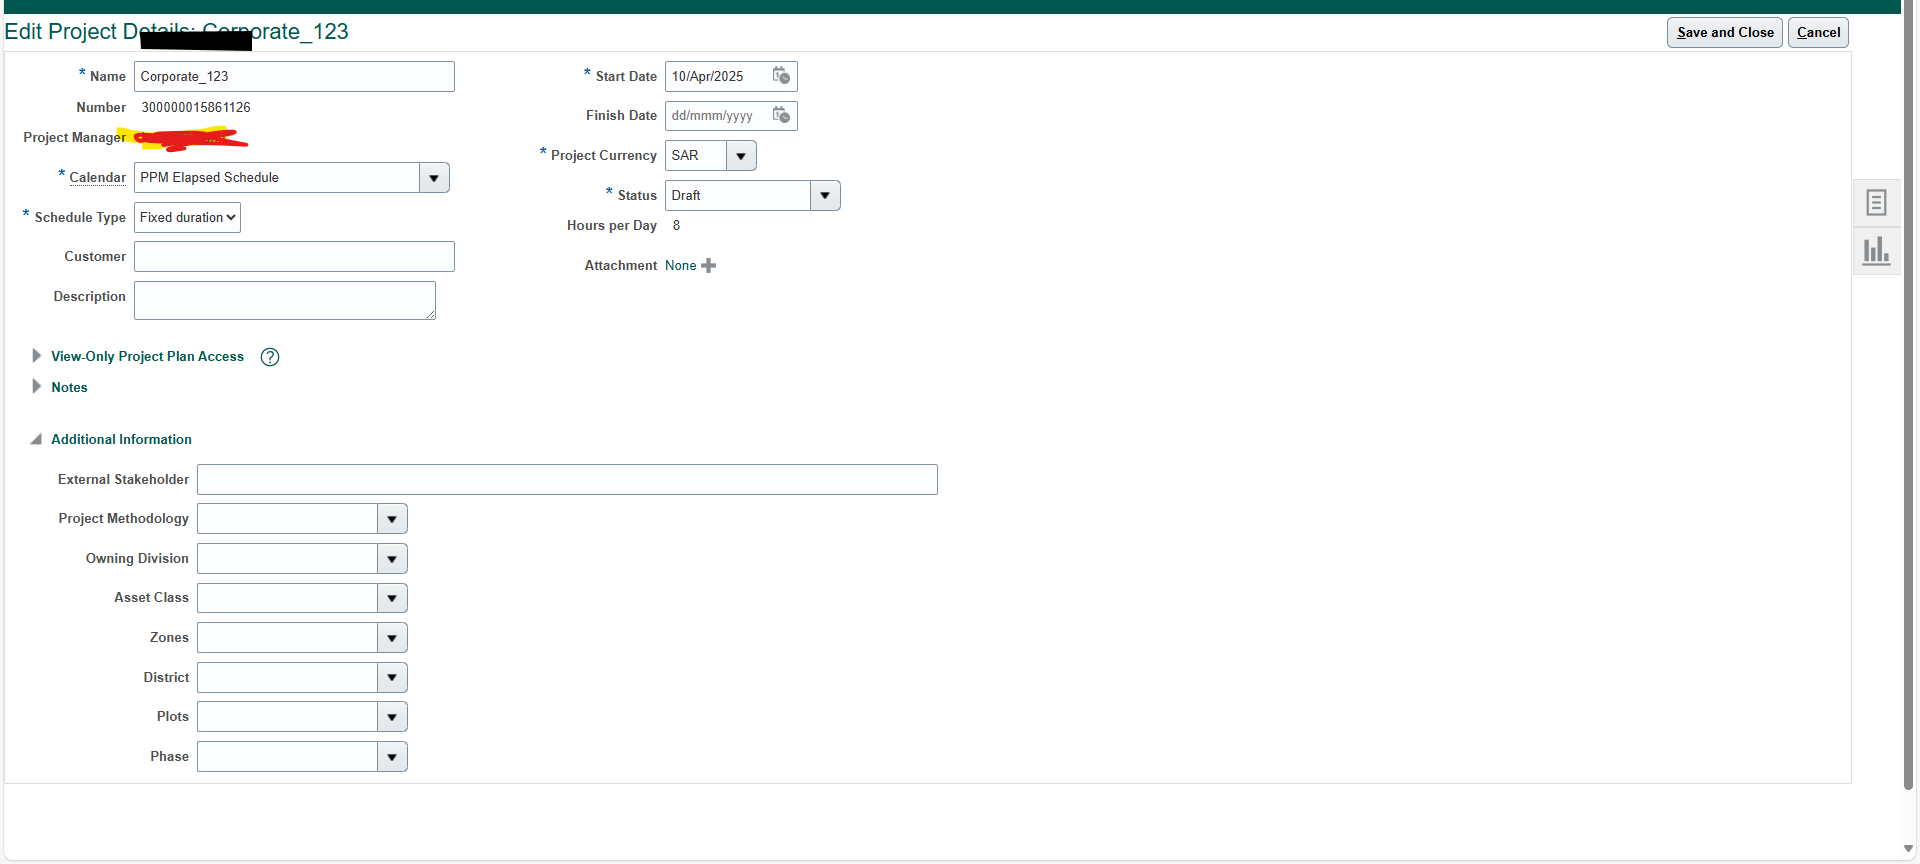Focus the Name input field

point(294,77)
